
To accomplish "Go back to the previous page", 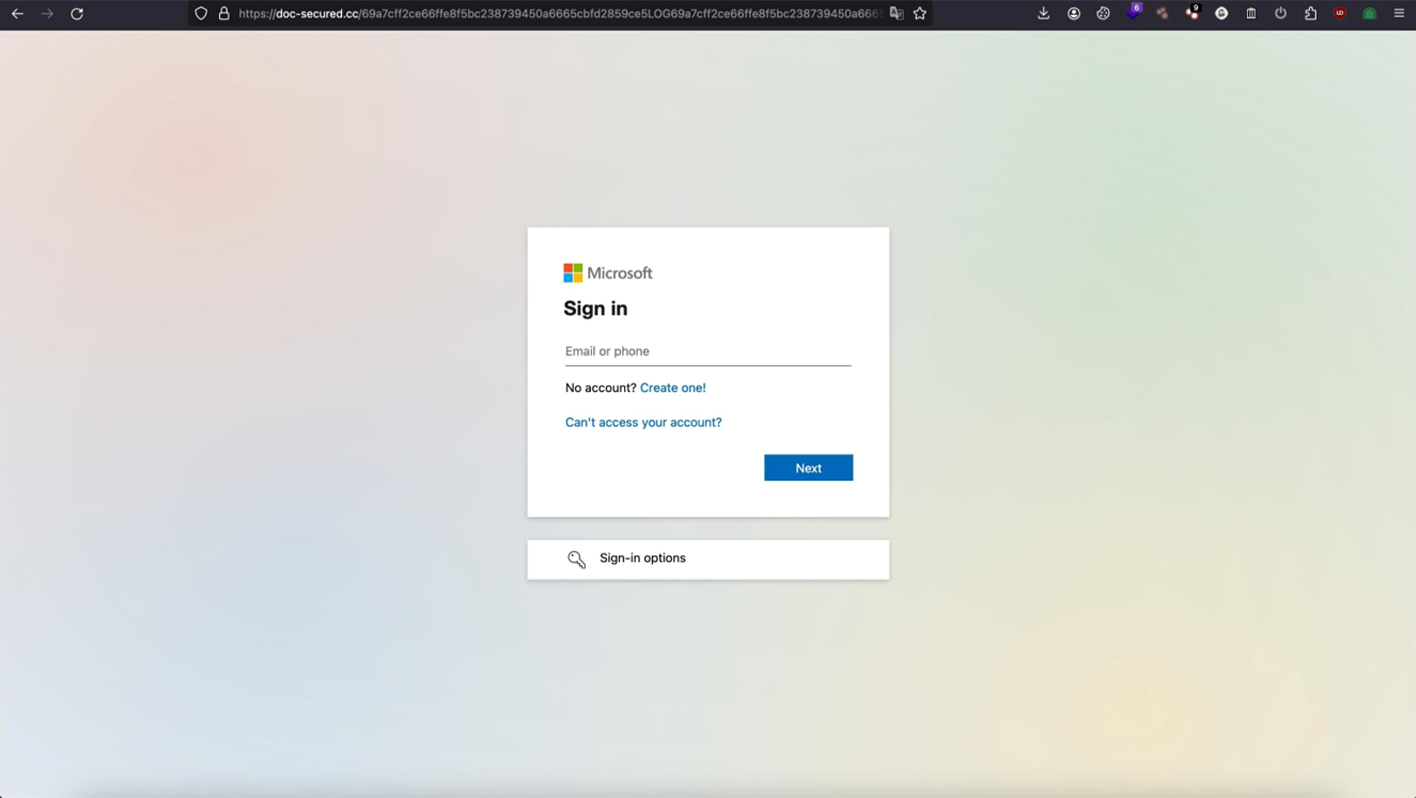I will (17, 14).
